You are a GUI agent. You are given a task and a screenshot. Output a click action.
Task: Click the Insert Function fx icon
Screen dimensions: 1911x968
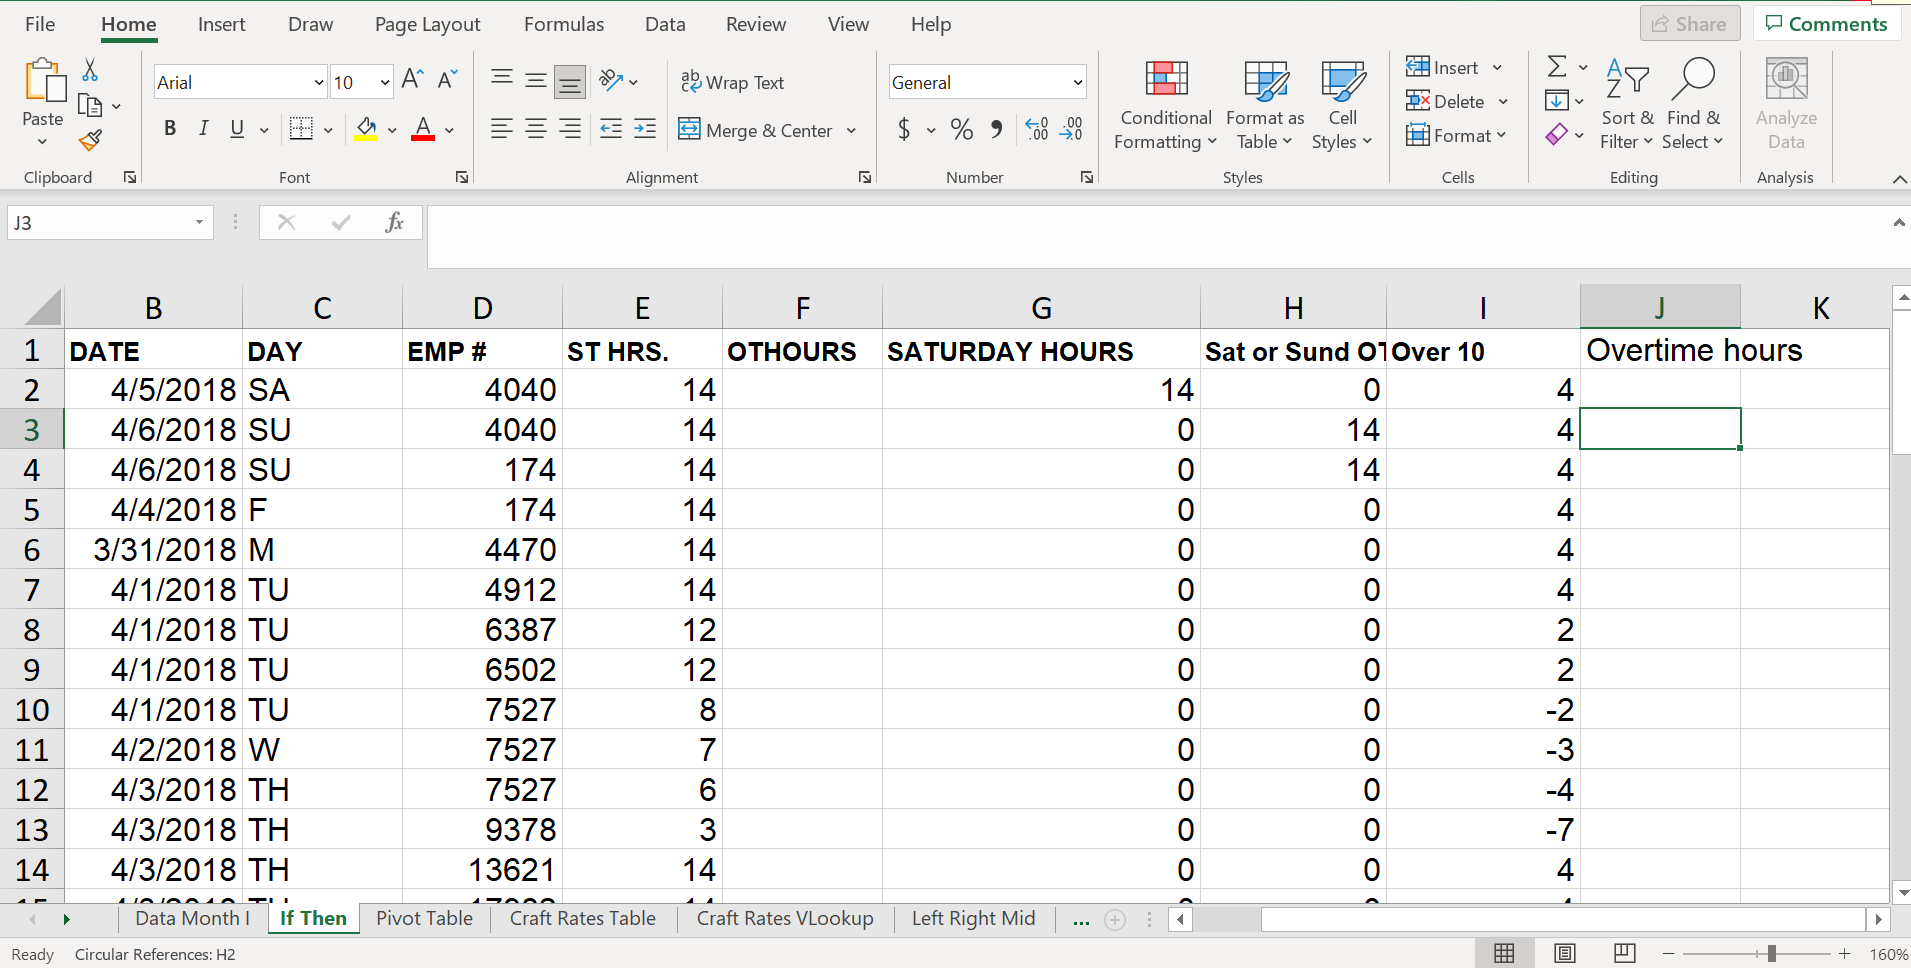[394, 222]
